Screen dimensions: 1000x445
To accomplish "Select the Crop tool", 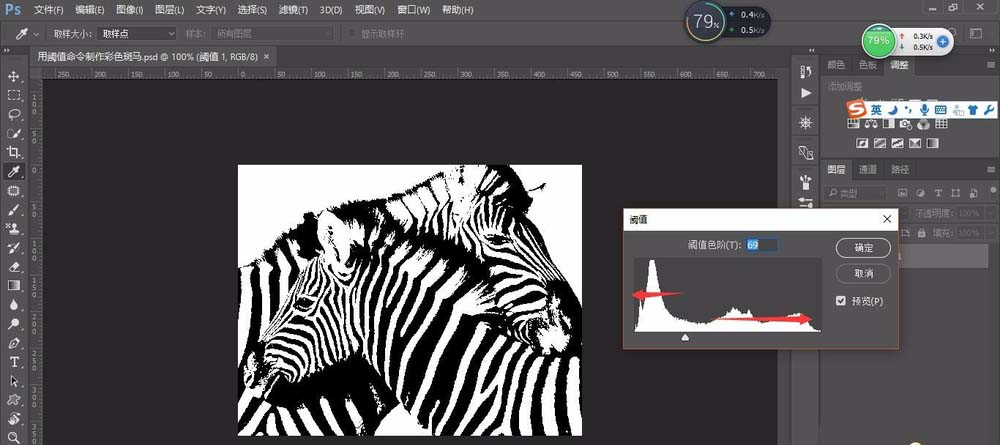I will (14, 152).
